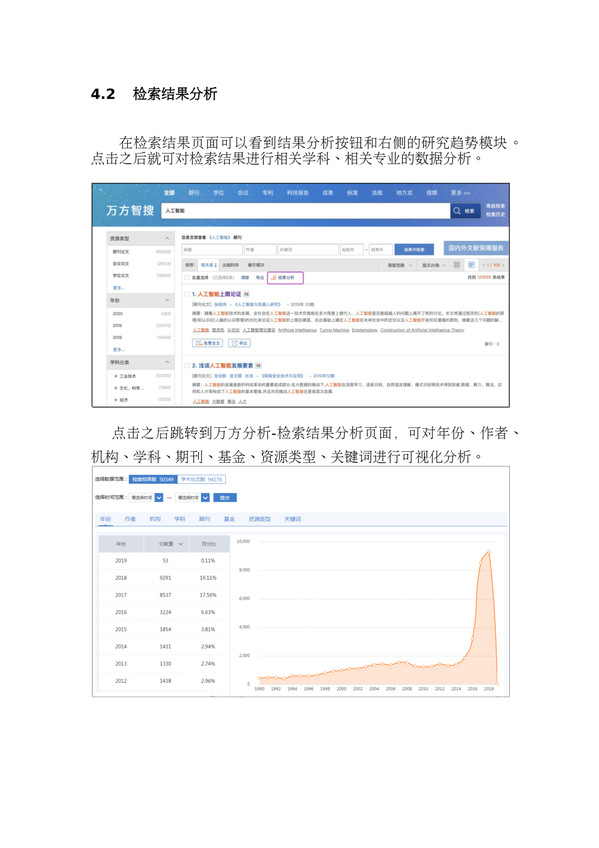
Task: Collapse the 资源类型 sidebar section
Action: (167, 238)
